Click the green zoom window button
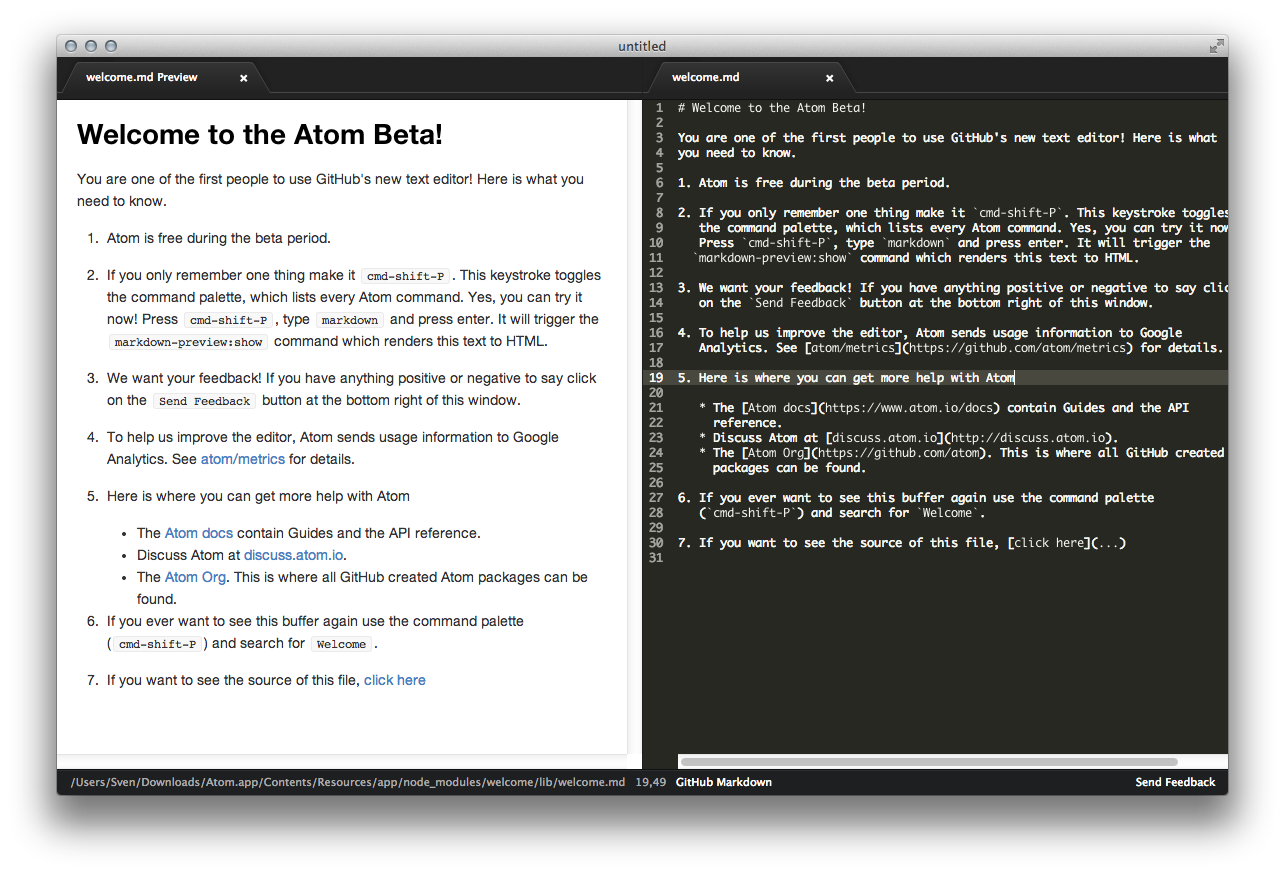Viewport: 1285px width, 874px height. click(111, 46)
